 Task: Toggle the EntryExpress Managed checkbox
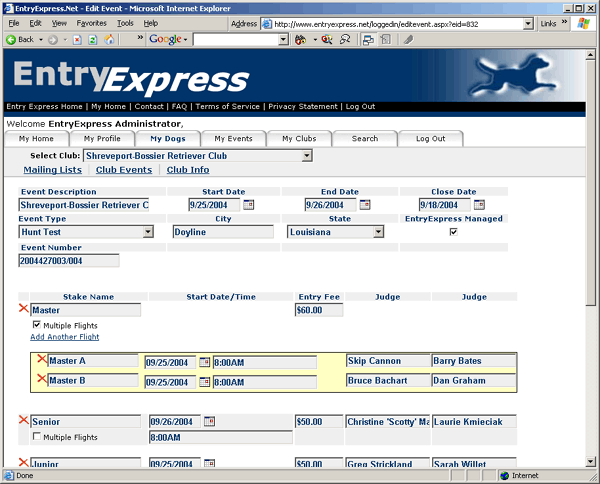click(x=453, y=231)
